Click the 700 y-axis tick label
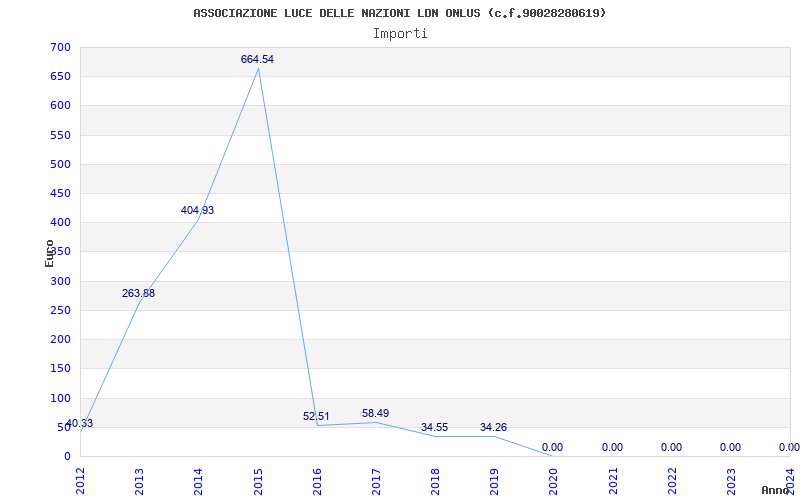 click(x=60, y=47)
